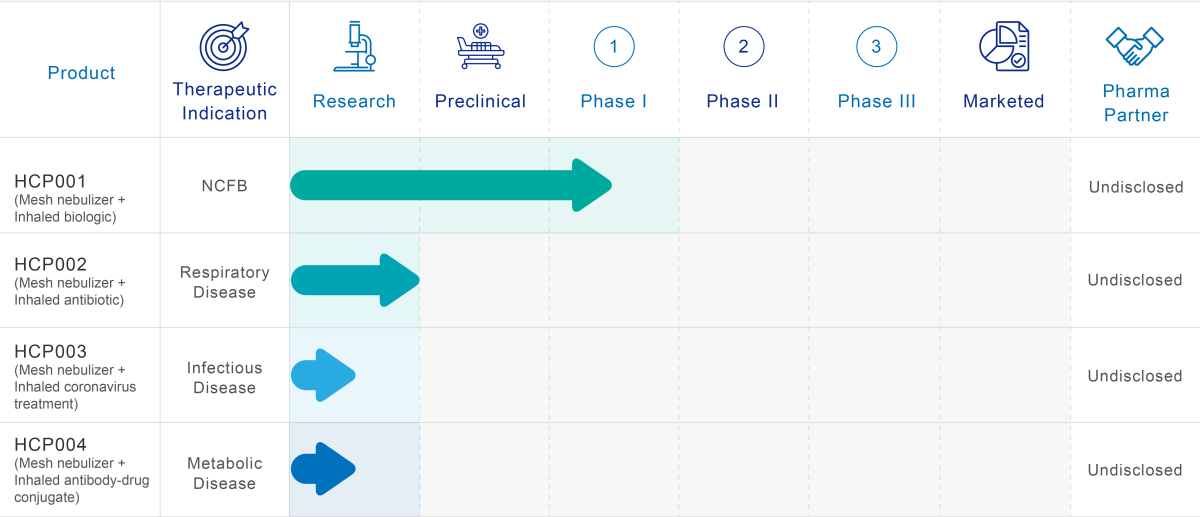Click the Pharma Partner header label
This screenshot has width=1200, height=517.
pos(1135,103)
